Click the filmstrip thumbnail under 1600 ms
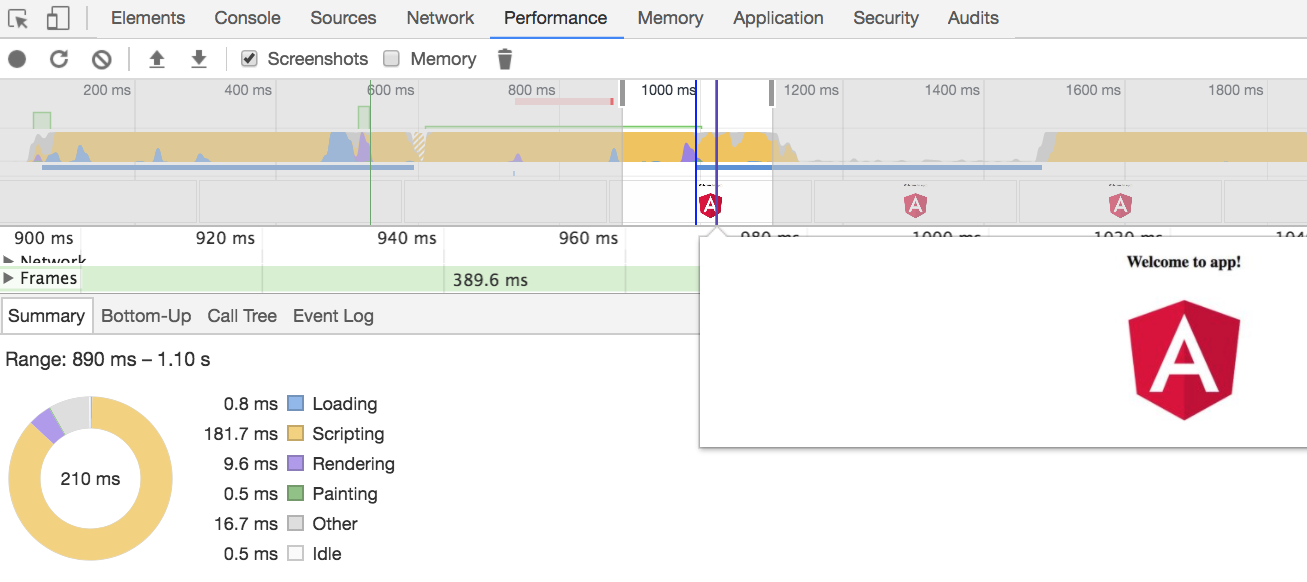Viewport: 1307px width, 582px height. pyautogui.click(x=1120, y=203)
